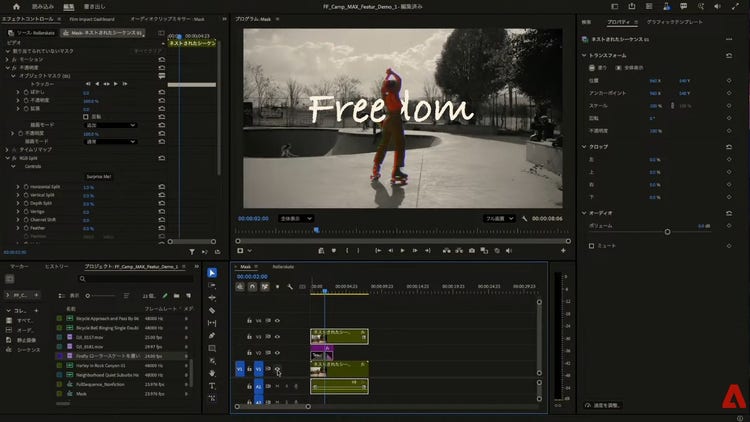
Task: Open the 全体表示 zoom level dropdown
Action: pyautogui.click(x=296, y=217)
